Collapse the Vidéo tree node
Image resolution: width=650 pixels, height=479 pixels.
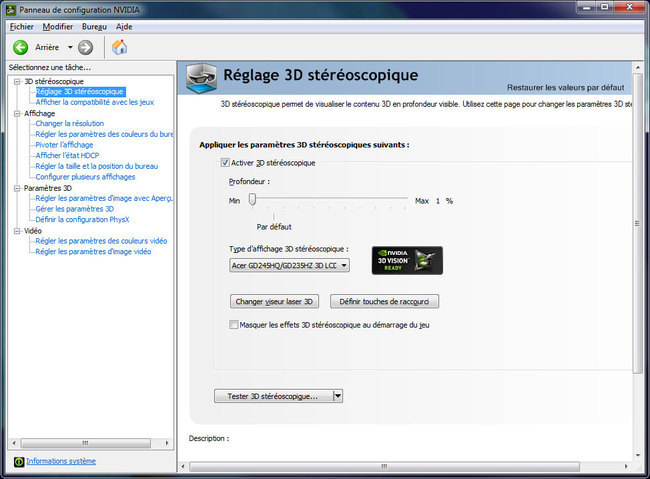tap(17, 231)
